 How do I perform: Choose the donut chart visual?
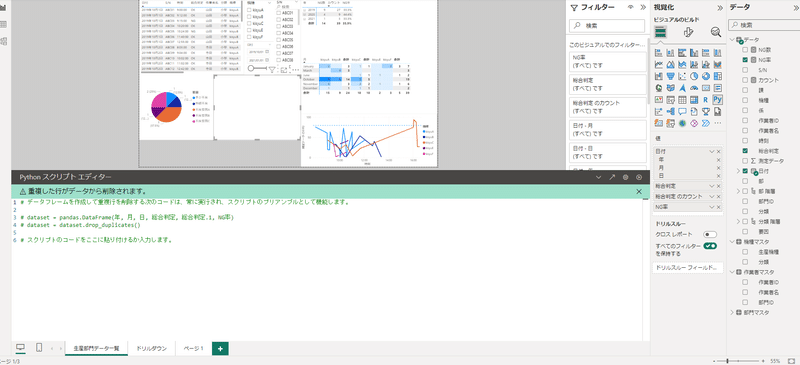tap(706, 76)
